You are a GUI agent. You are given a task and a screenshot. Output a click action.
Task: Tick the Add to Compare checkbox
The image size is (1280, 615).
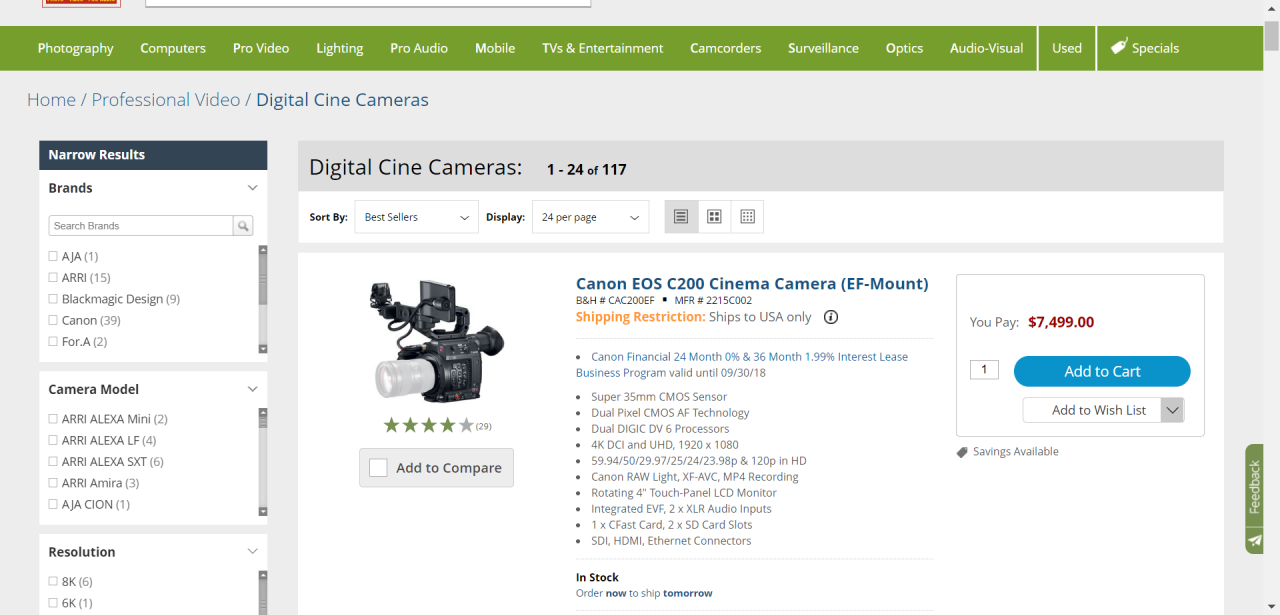tap(378, 468)
